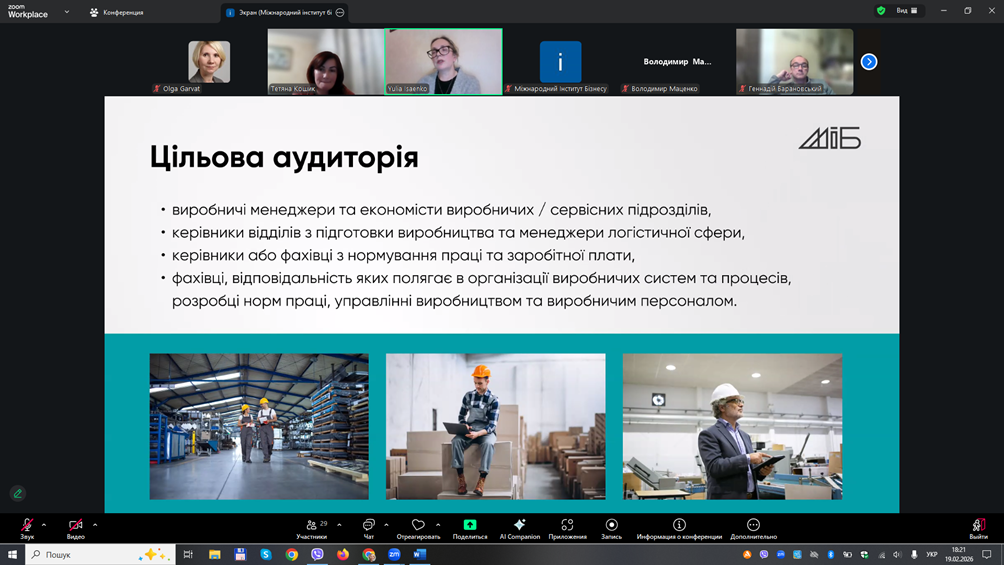Image resolution: width=1004 pixels, height=565 pixels.
Task: Open the Приложения apps icon
Action: point(567,526)
